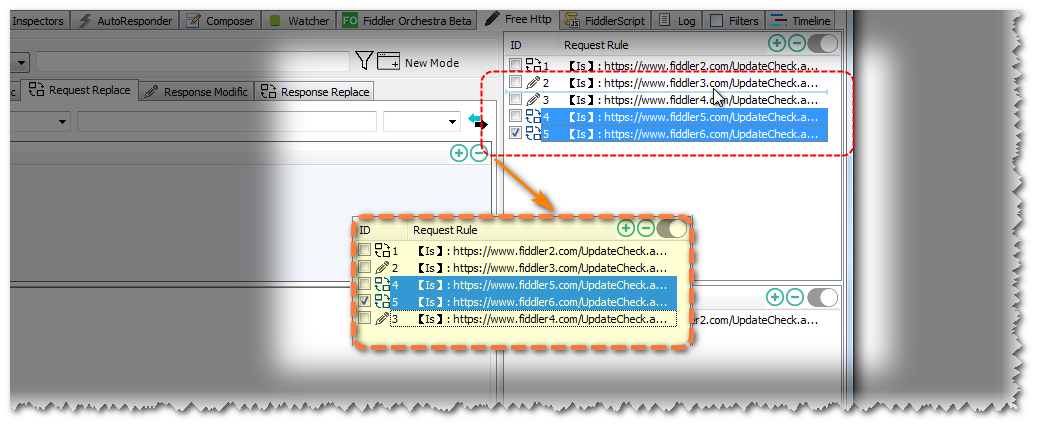Viewport: 1039px width, 428px height.
Task: Open the AutoResponder tab
Action: click(125, 21)
